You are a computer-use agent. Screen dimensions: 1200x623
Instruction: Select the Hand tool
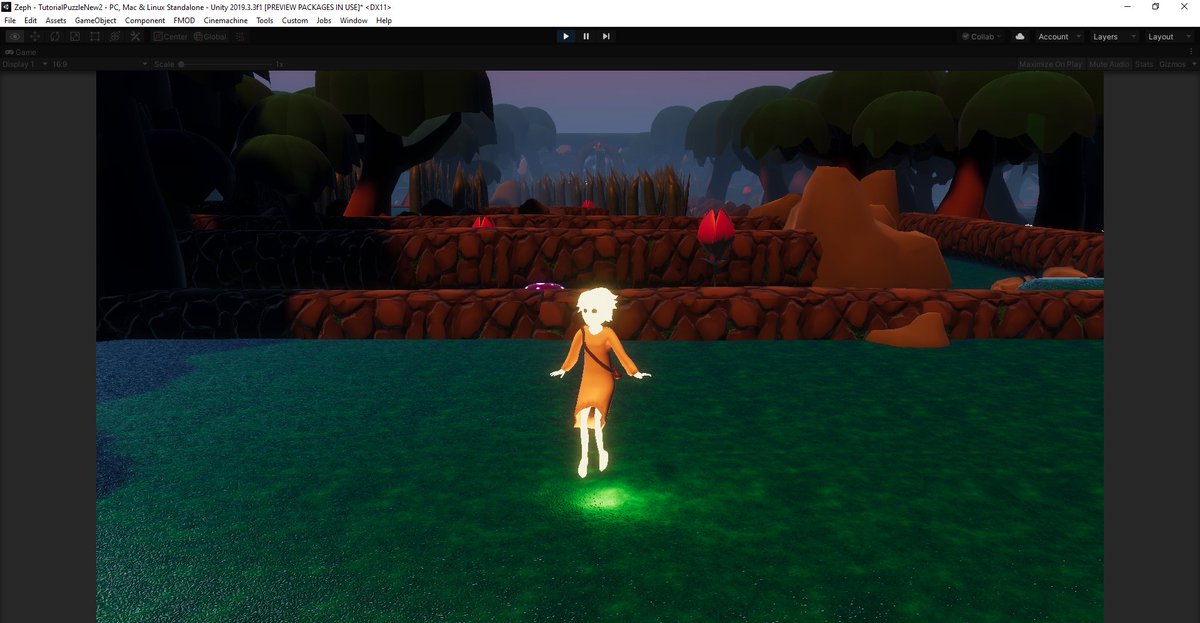point(14,36)
